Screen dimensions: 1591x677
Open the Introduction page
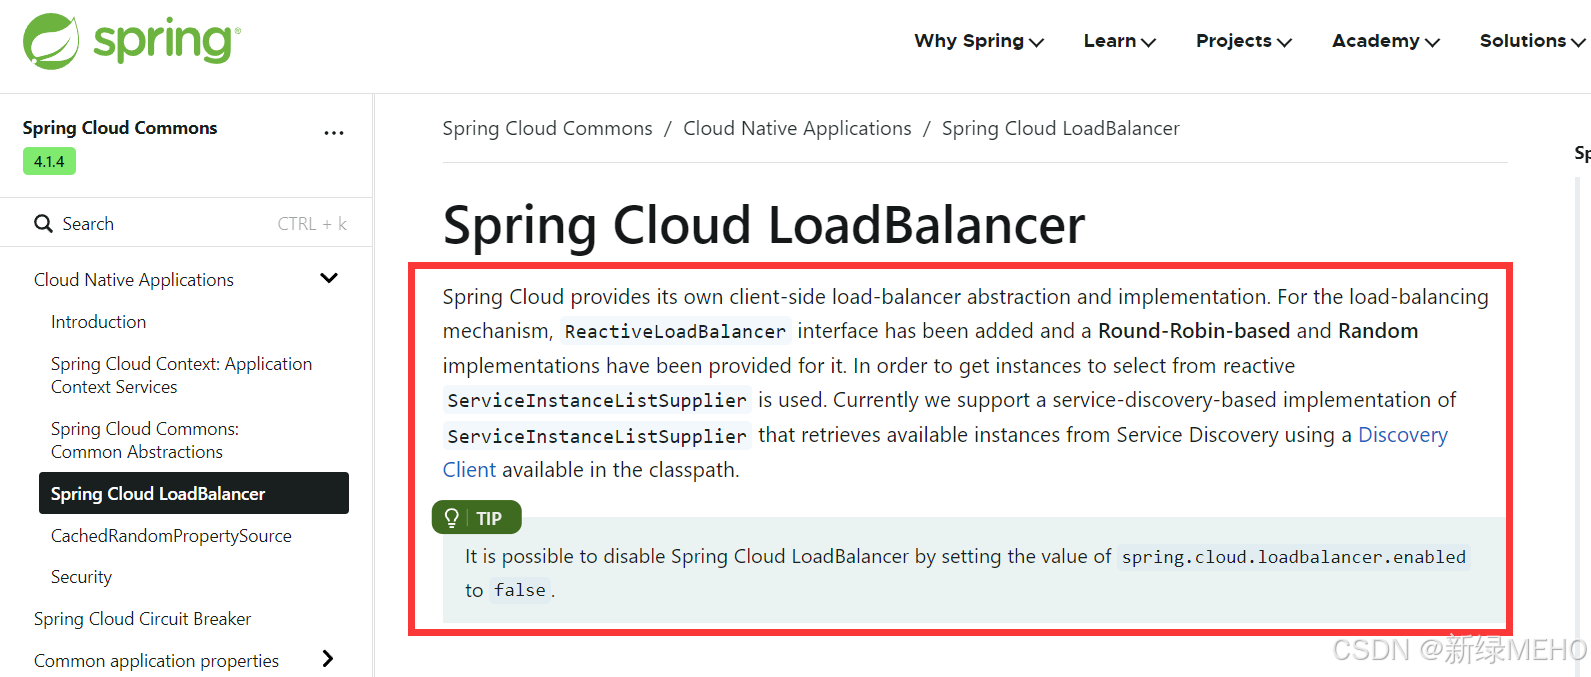(98, 322)
